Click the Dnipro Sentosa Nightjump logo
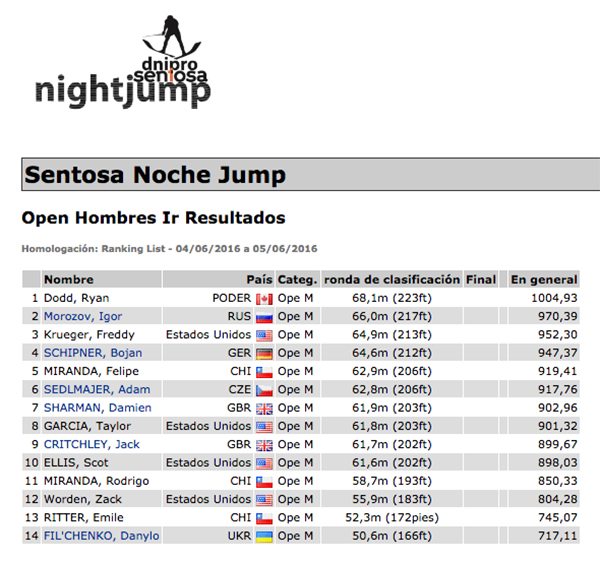Viewport: 600px width, 561px height. click(124, 62)
